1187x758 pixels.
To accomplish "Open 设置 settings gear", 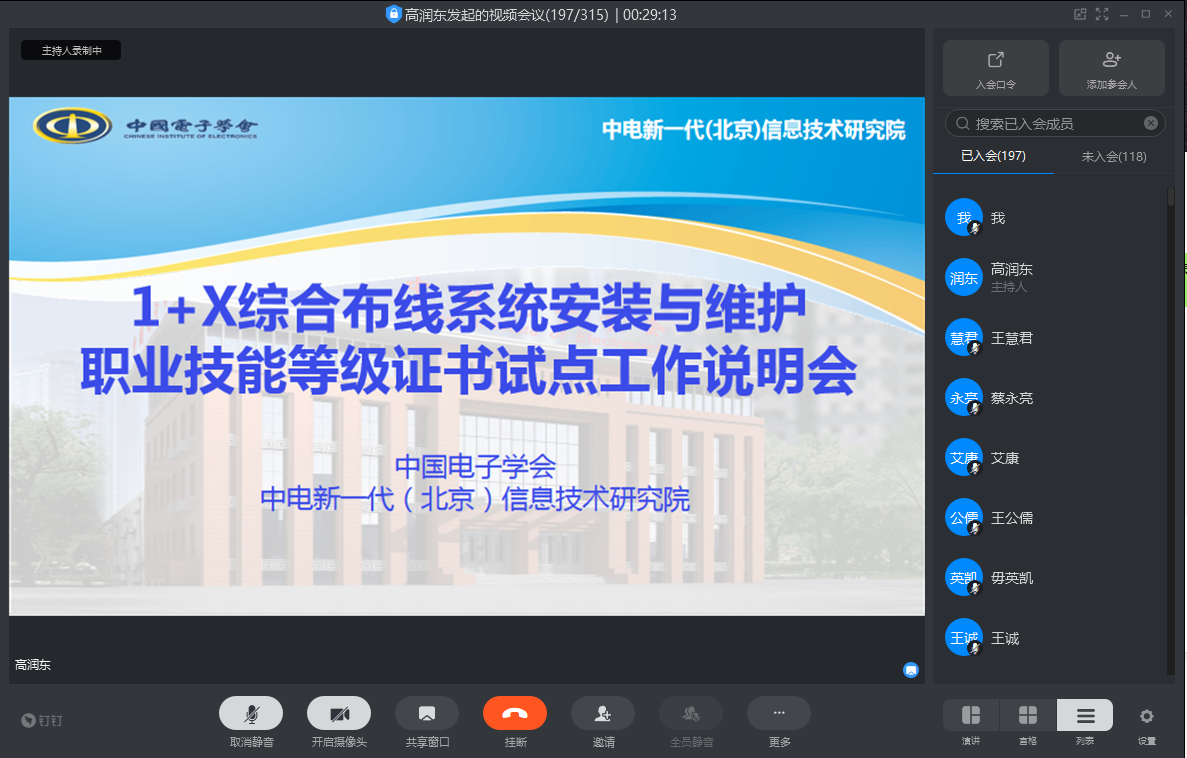I will 1146,716.
